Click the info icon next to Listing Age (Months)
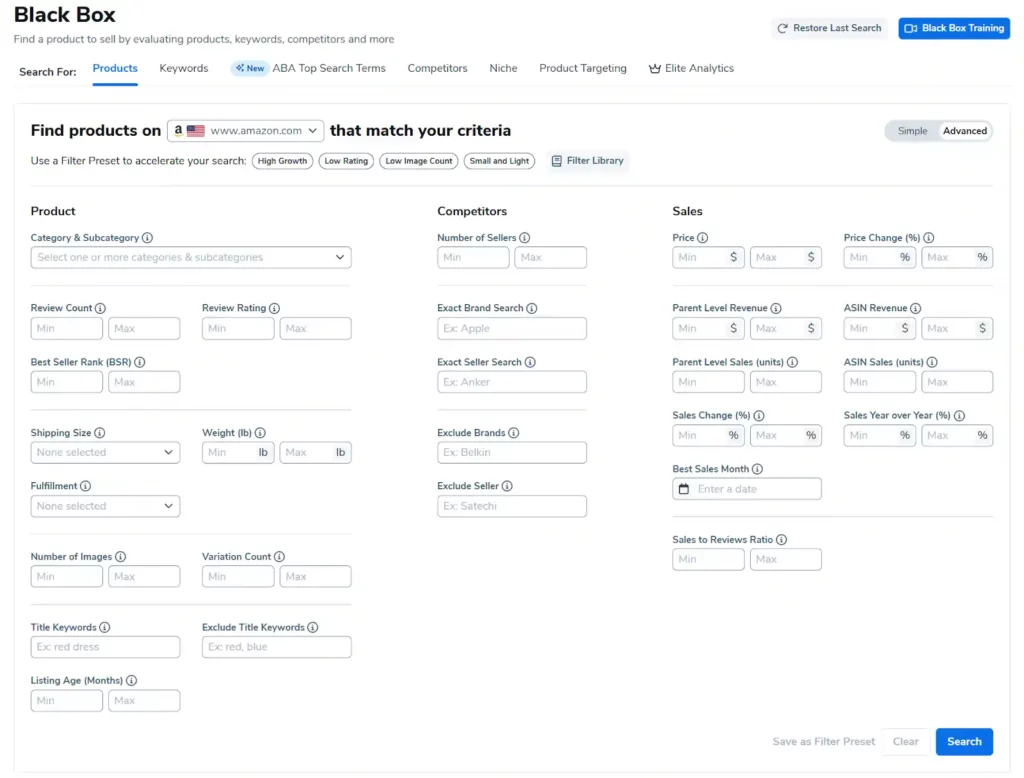Viewport: 1024px width, 778px height. pyautogui.click(x=132, y=681)
